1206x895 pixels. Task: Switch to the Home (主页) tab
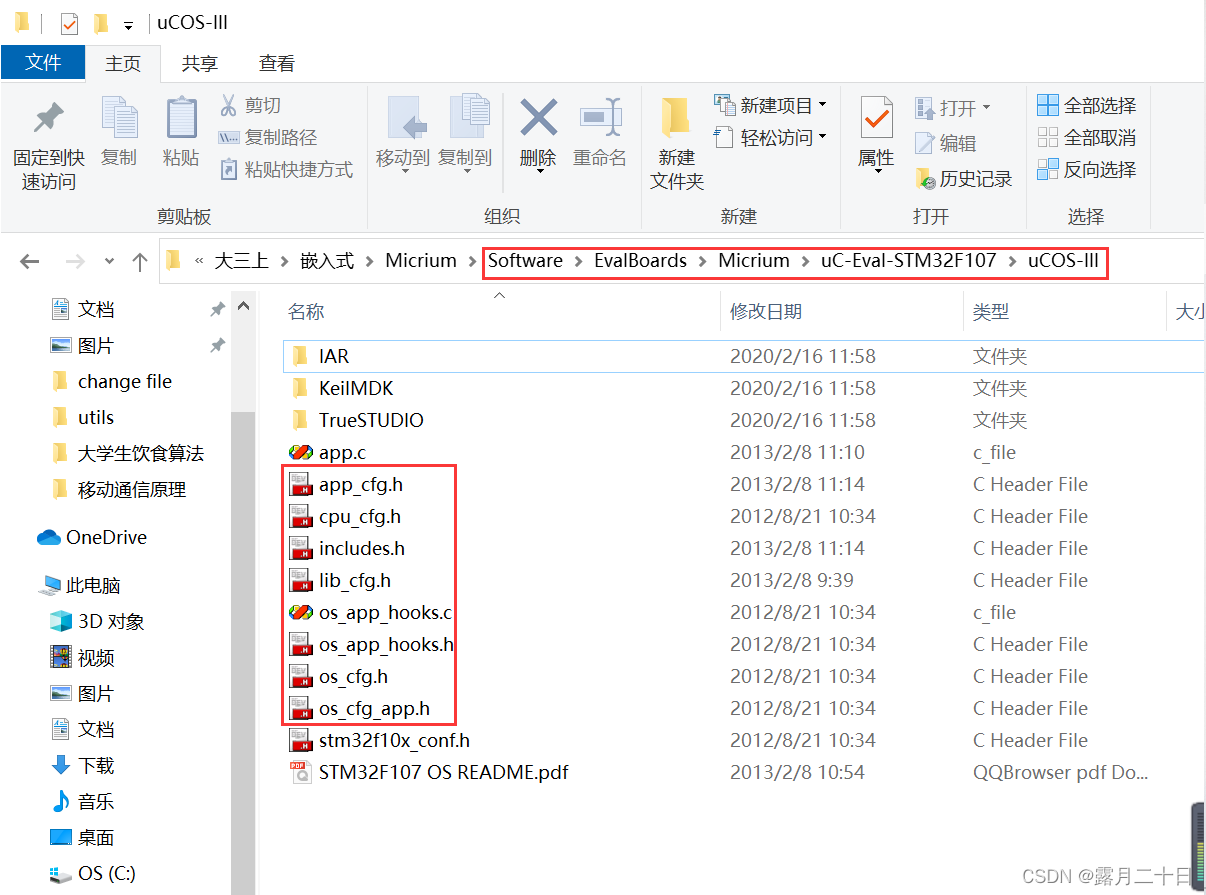pos(123,63)
